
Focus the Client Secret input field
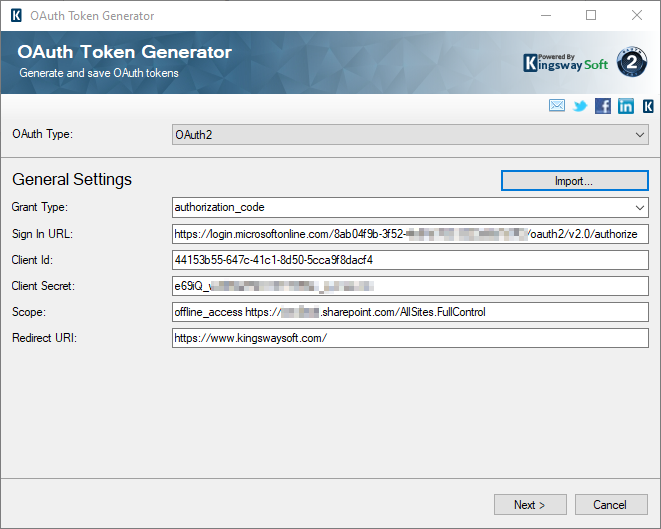[410, 286]
